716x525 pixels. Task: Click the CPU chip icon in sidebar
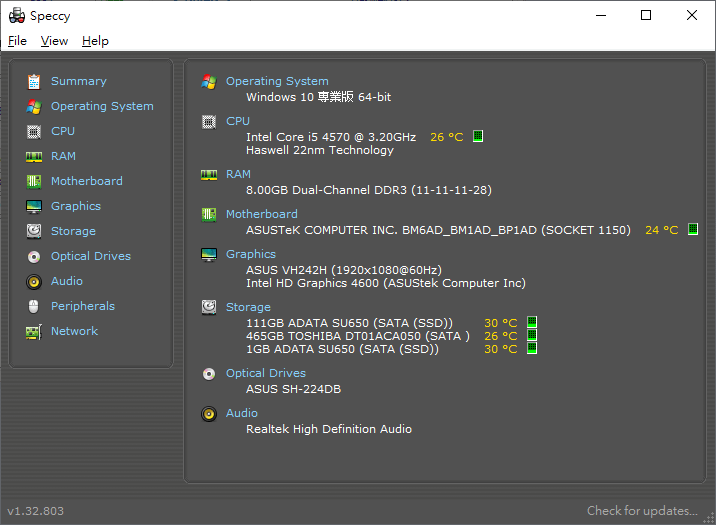(34, 131)
